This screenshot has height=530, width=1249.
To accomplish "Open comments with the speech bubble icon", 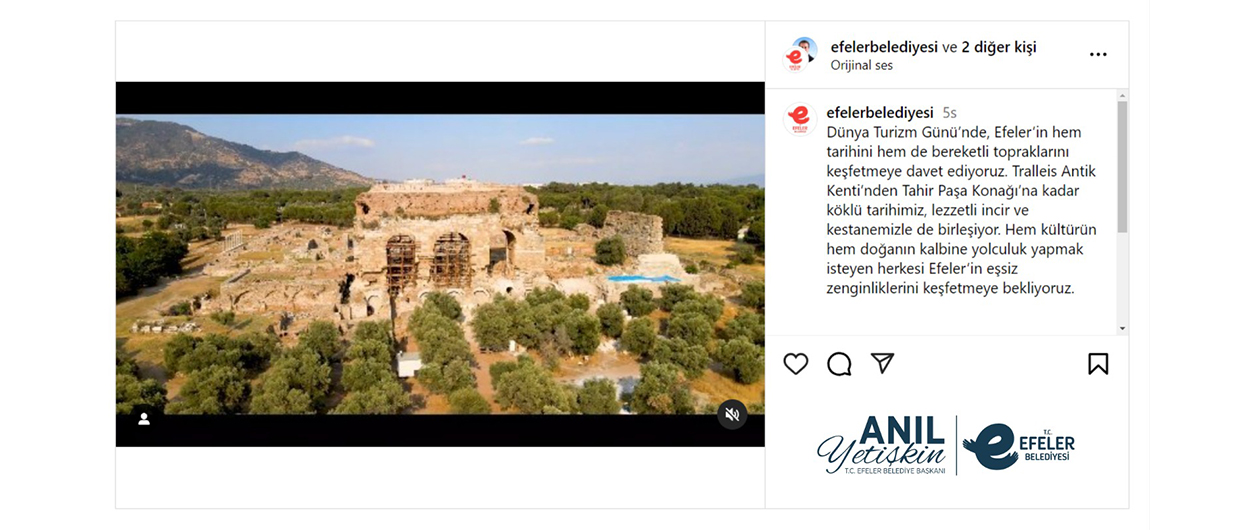I will [x=839, y=364].
